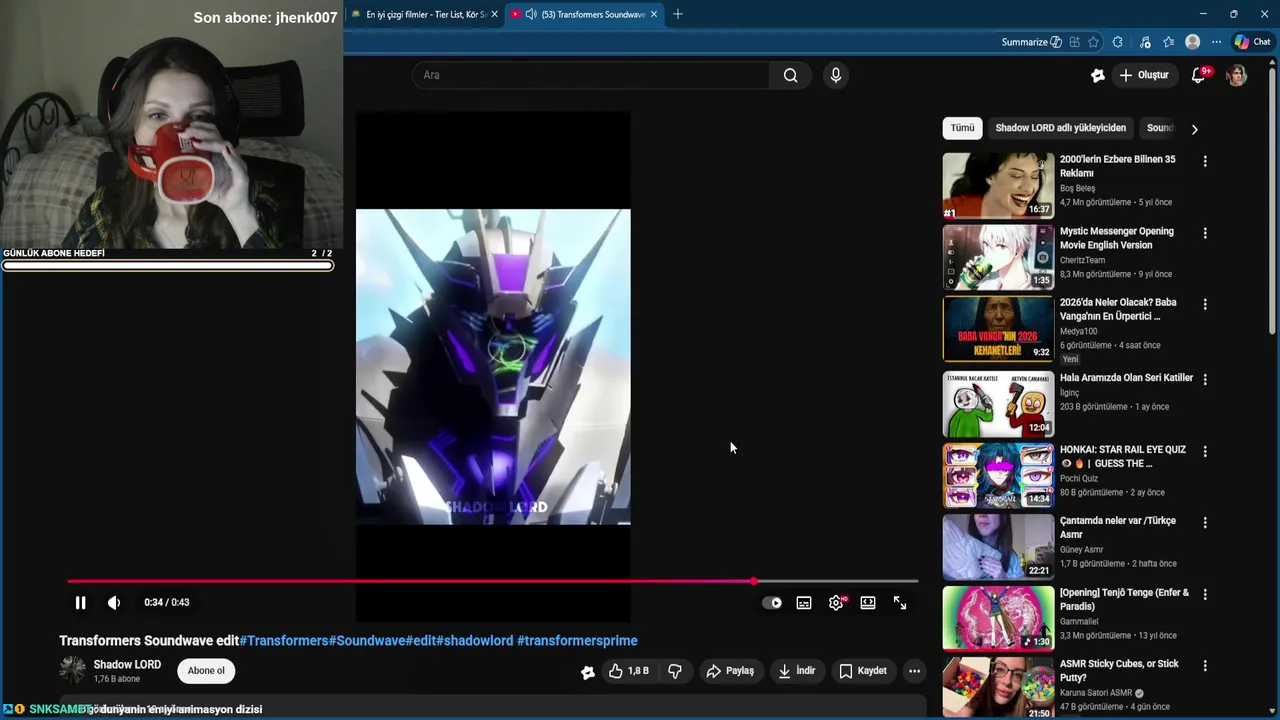Open options for Tenjō Tenge video
The width and height of the screenshot is (1280, 720).
point(1205,594)
